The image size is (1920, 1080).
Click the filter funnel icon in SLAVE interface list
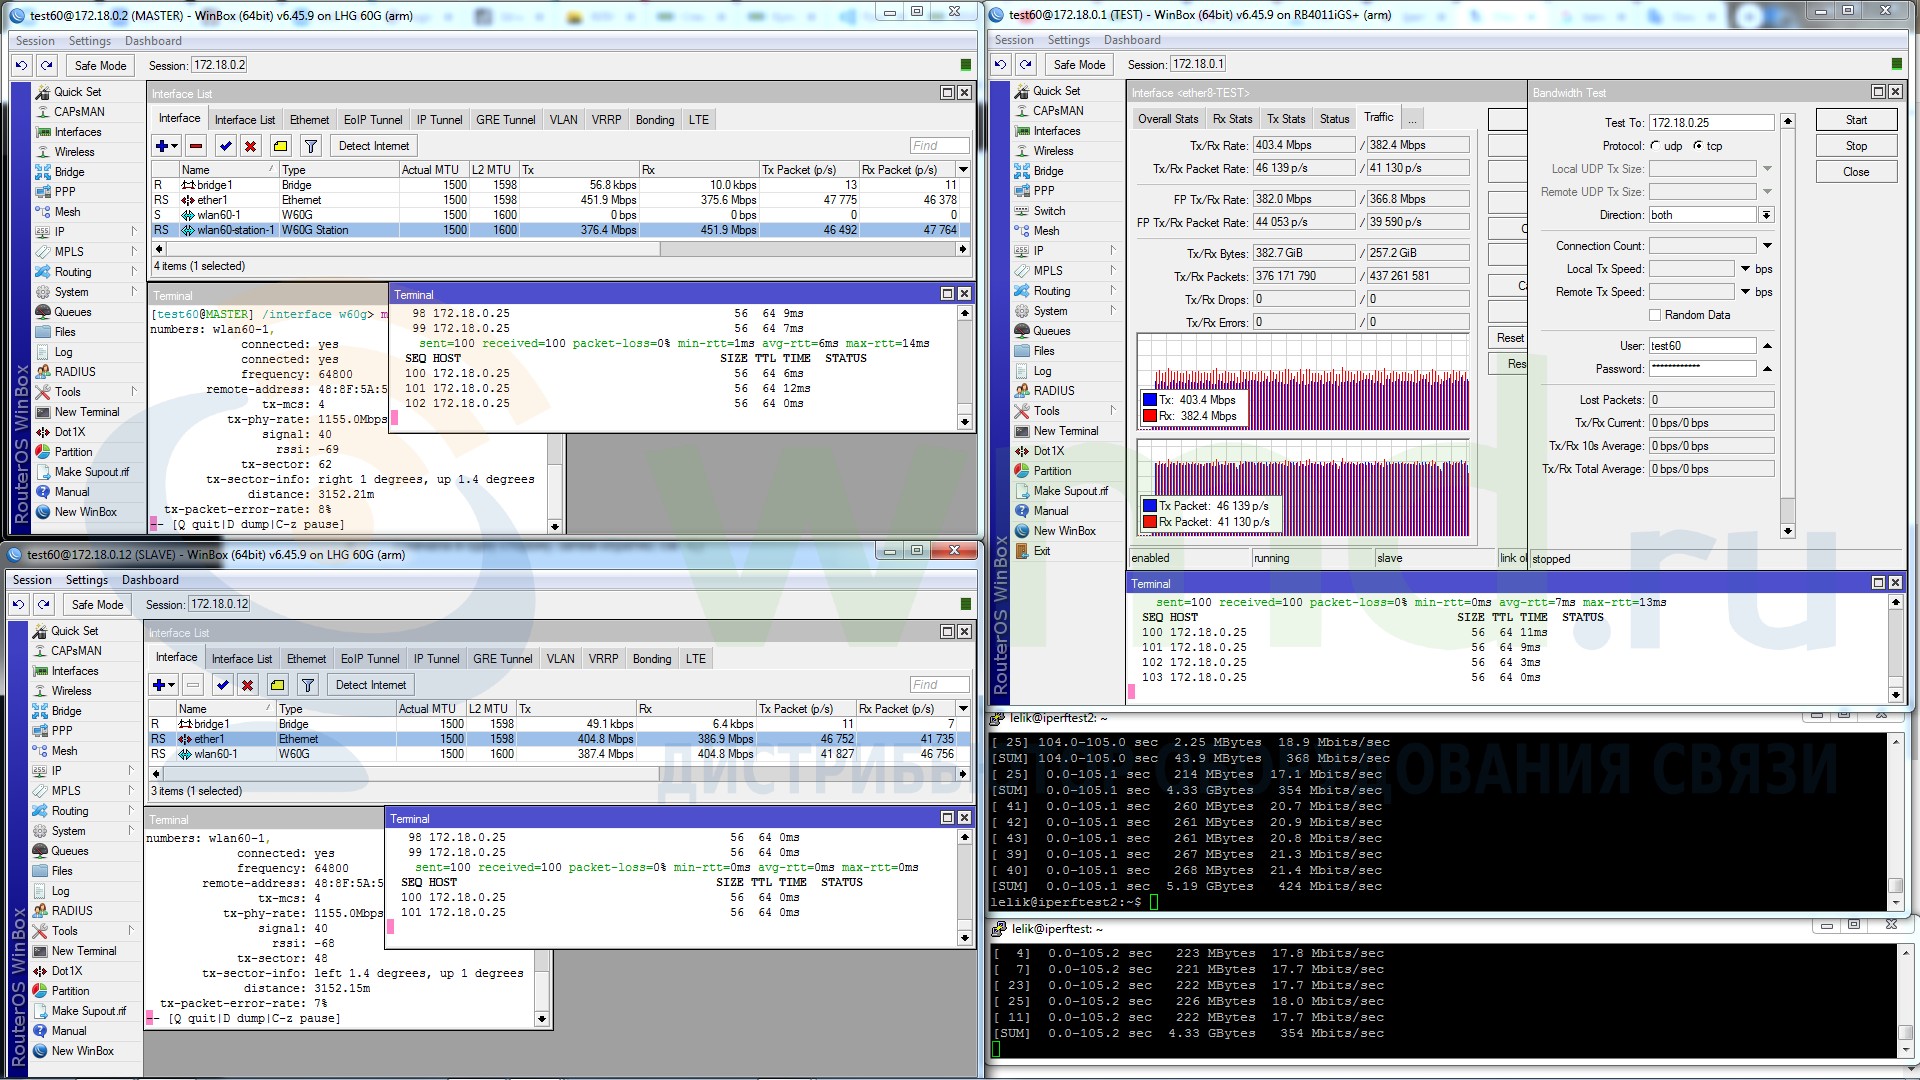click(308, 685)
